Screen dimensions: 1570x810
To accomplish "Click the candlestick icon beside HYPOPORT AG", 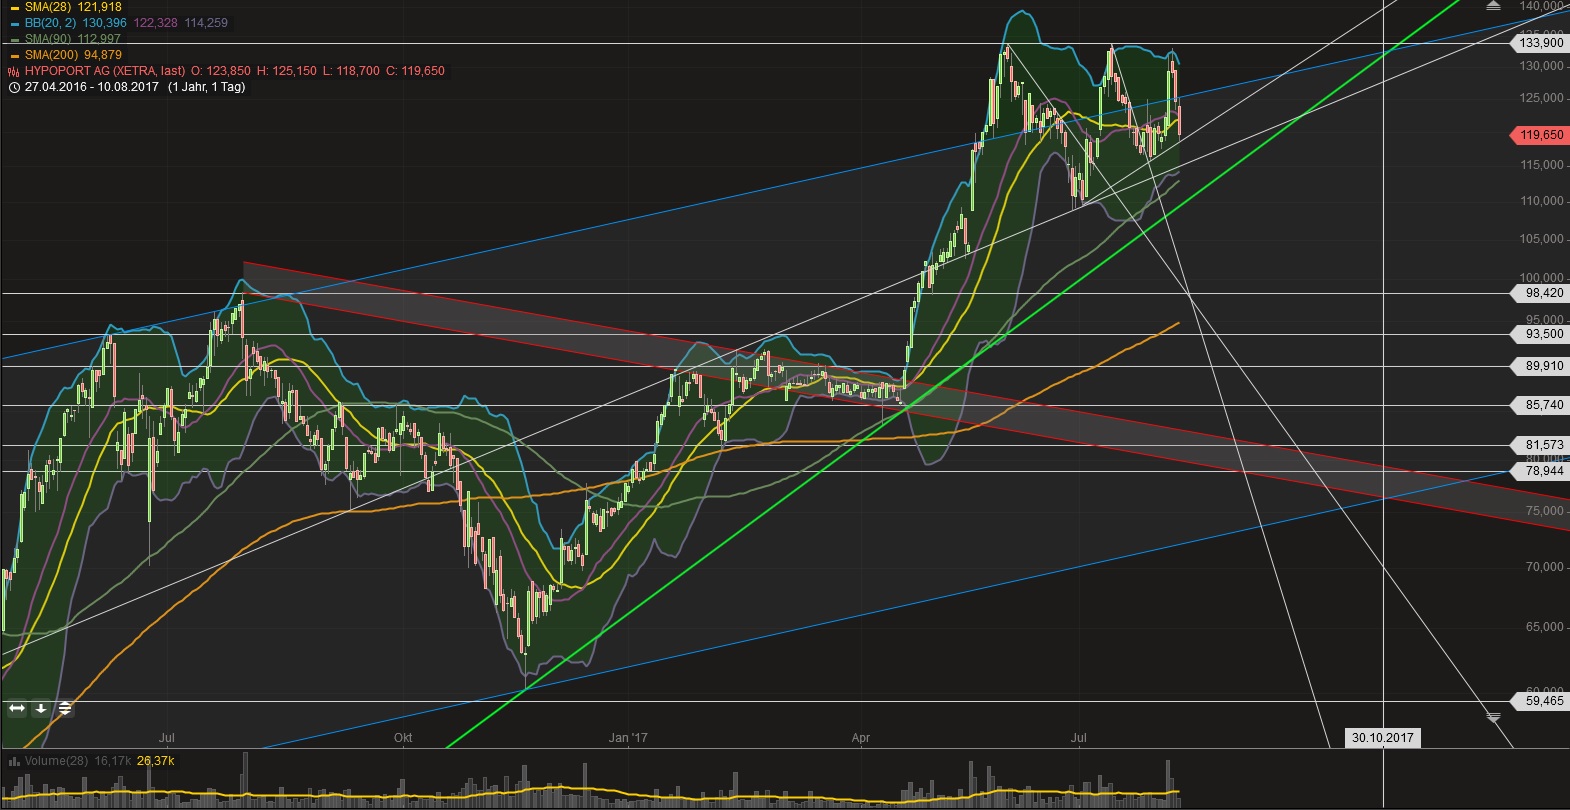I will [14, 71].
